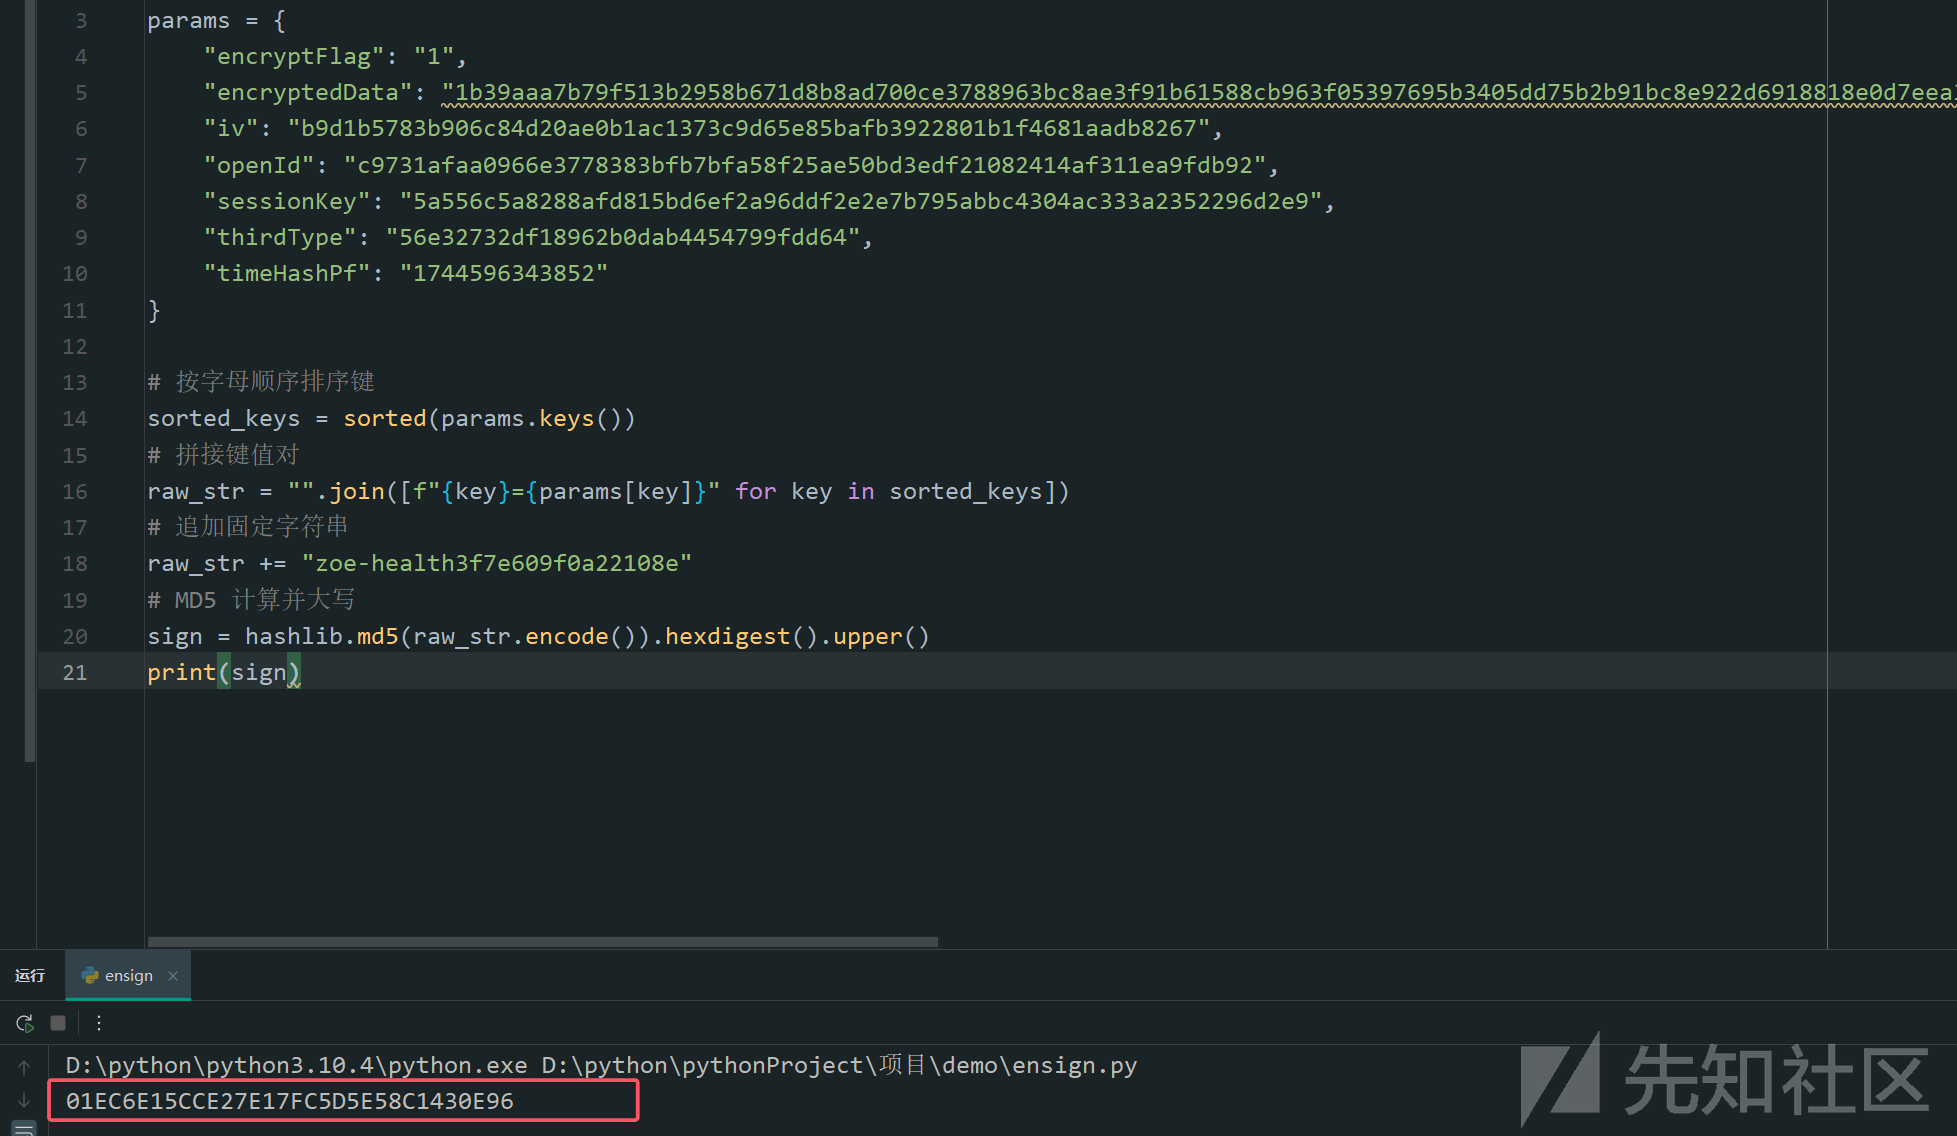Image resolution: width=1957 pixels, height=1136 pixels.
Task: Click line number 21 in gutter
Action: coord(75,673)
